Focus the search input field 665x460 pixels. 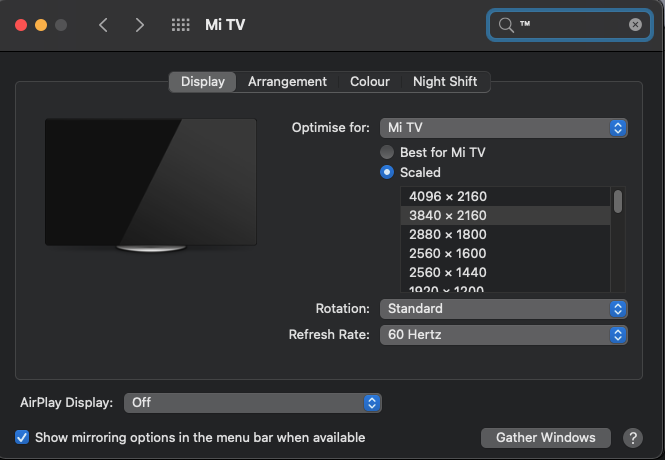click(x=570, y=25)
